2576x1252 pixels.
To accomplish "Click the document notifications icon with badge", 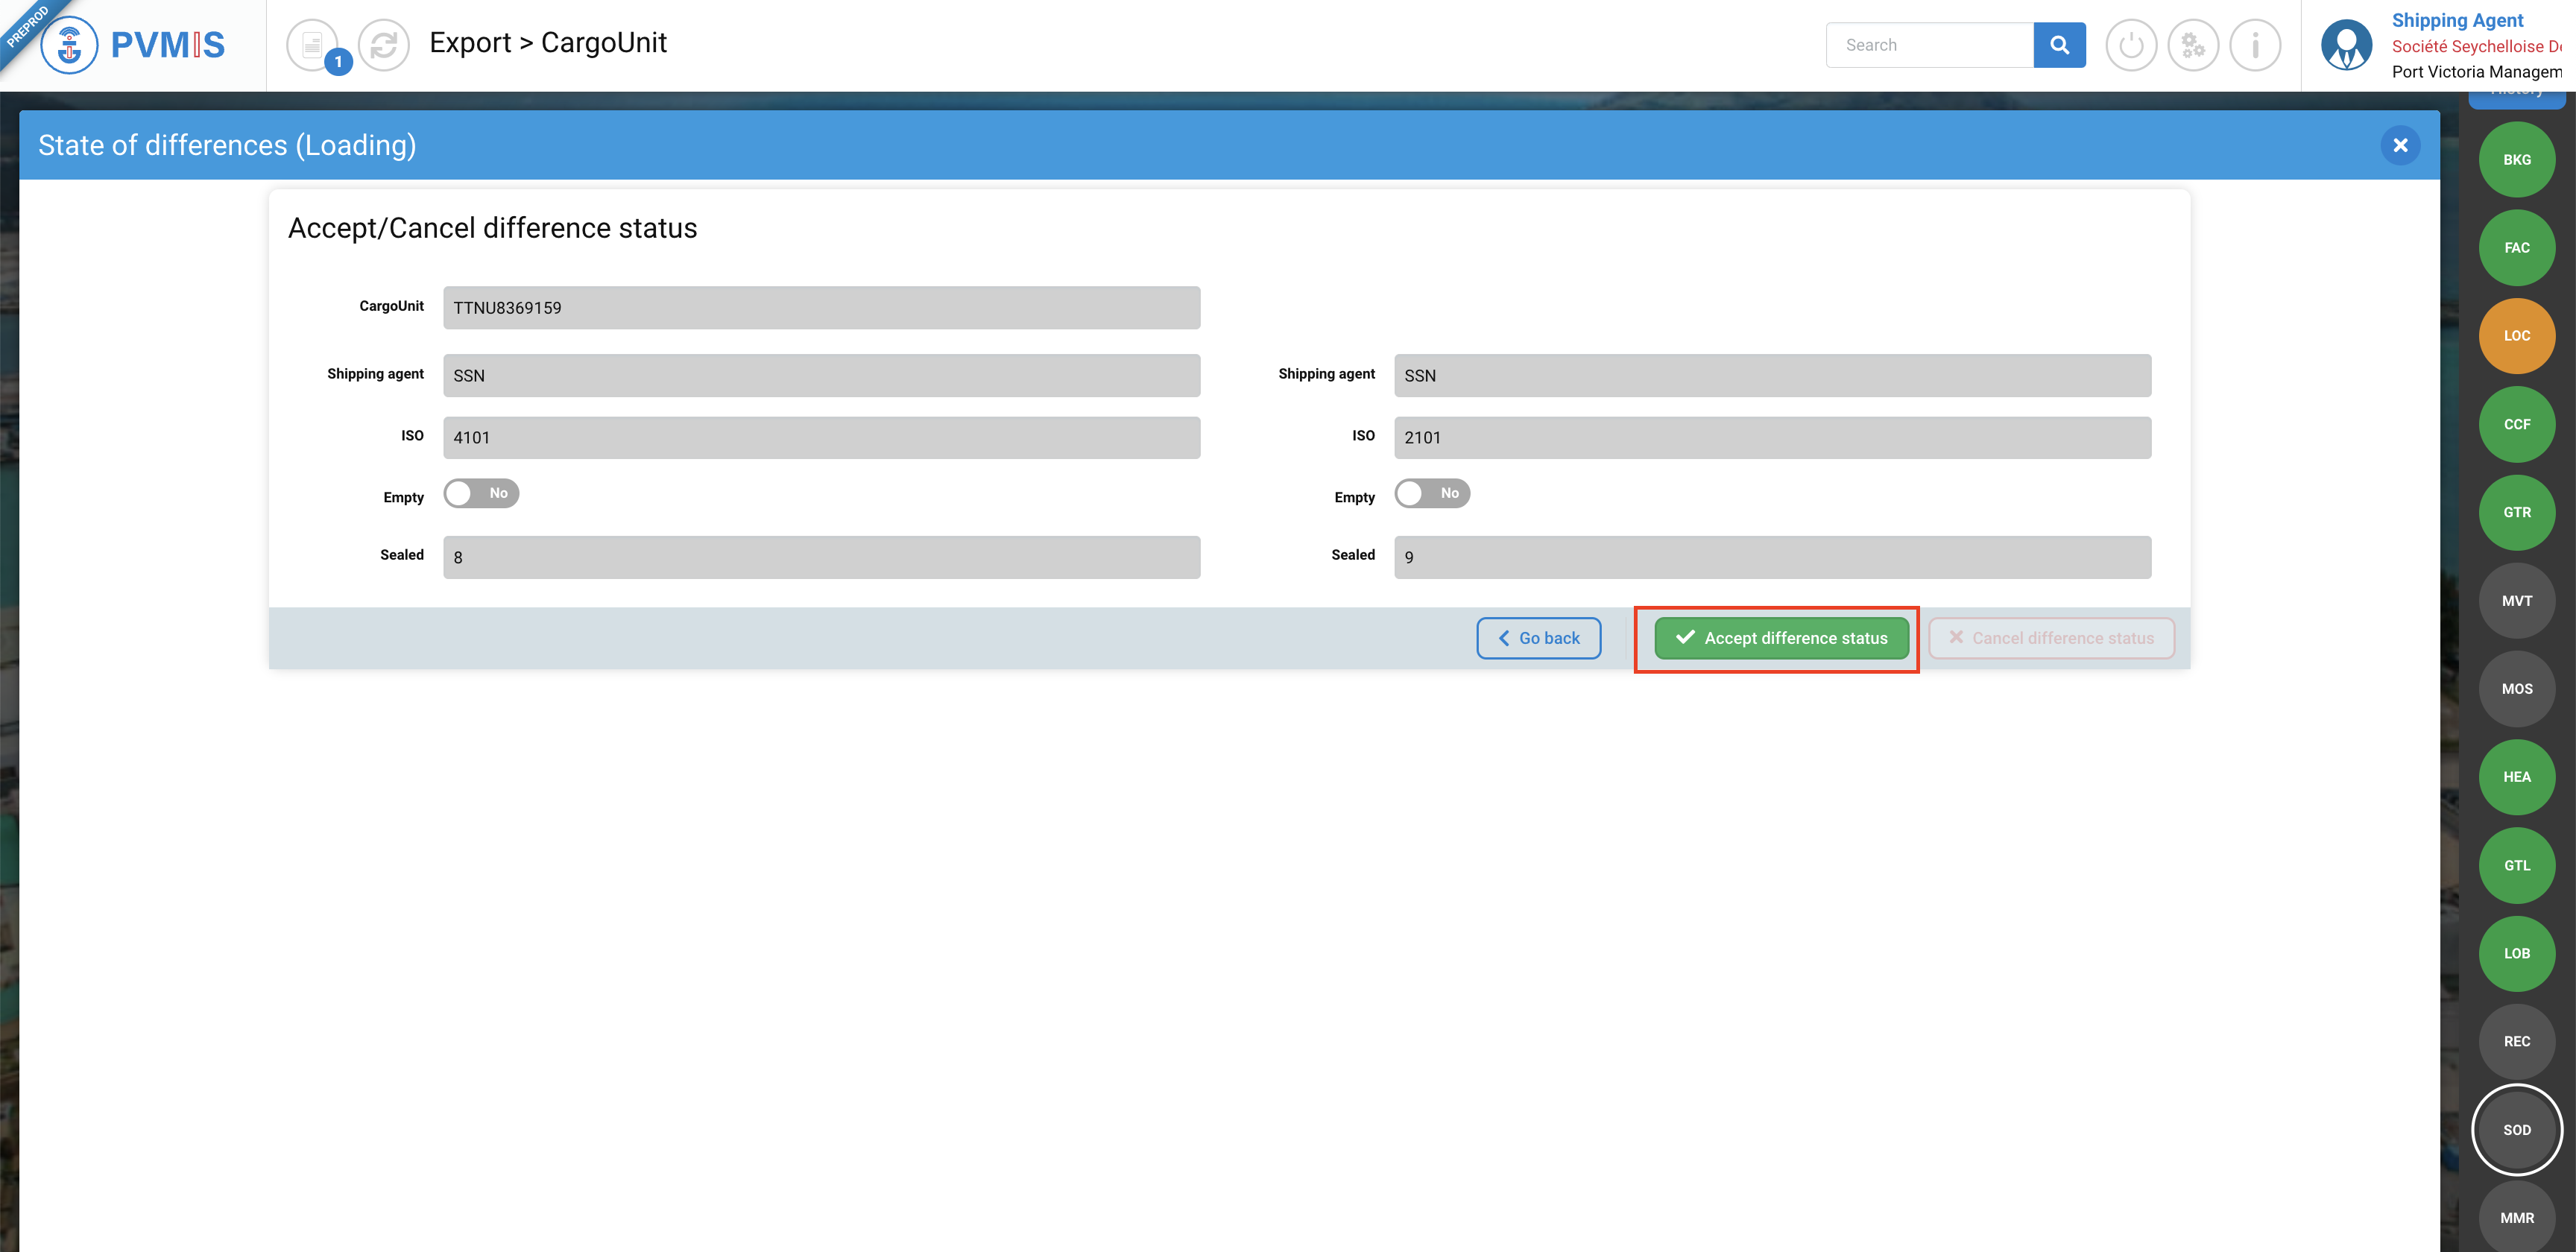I will click(313, 45).
